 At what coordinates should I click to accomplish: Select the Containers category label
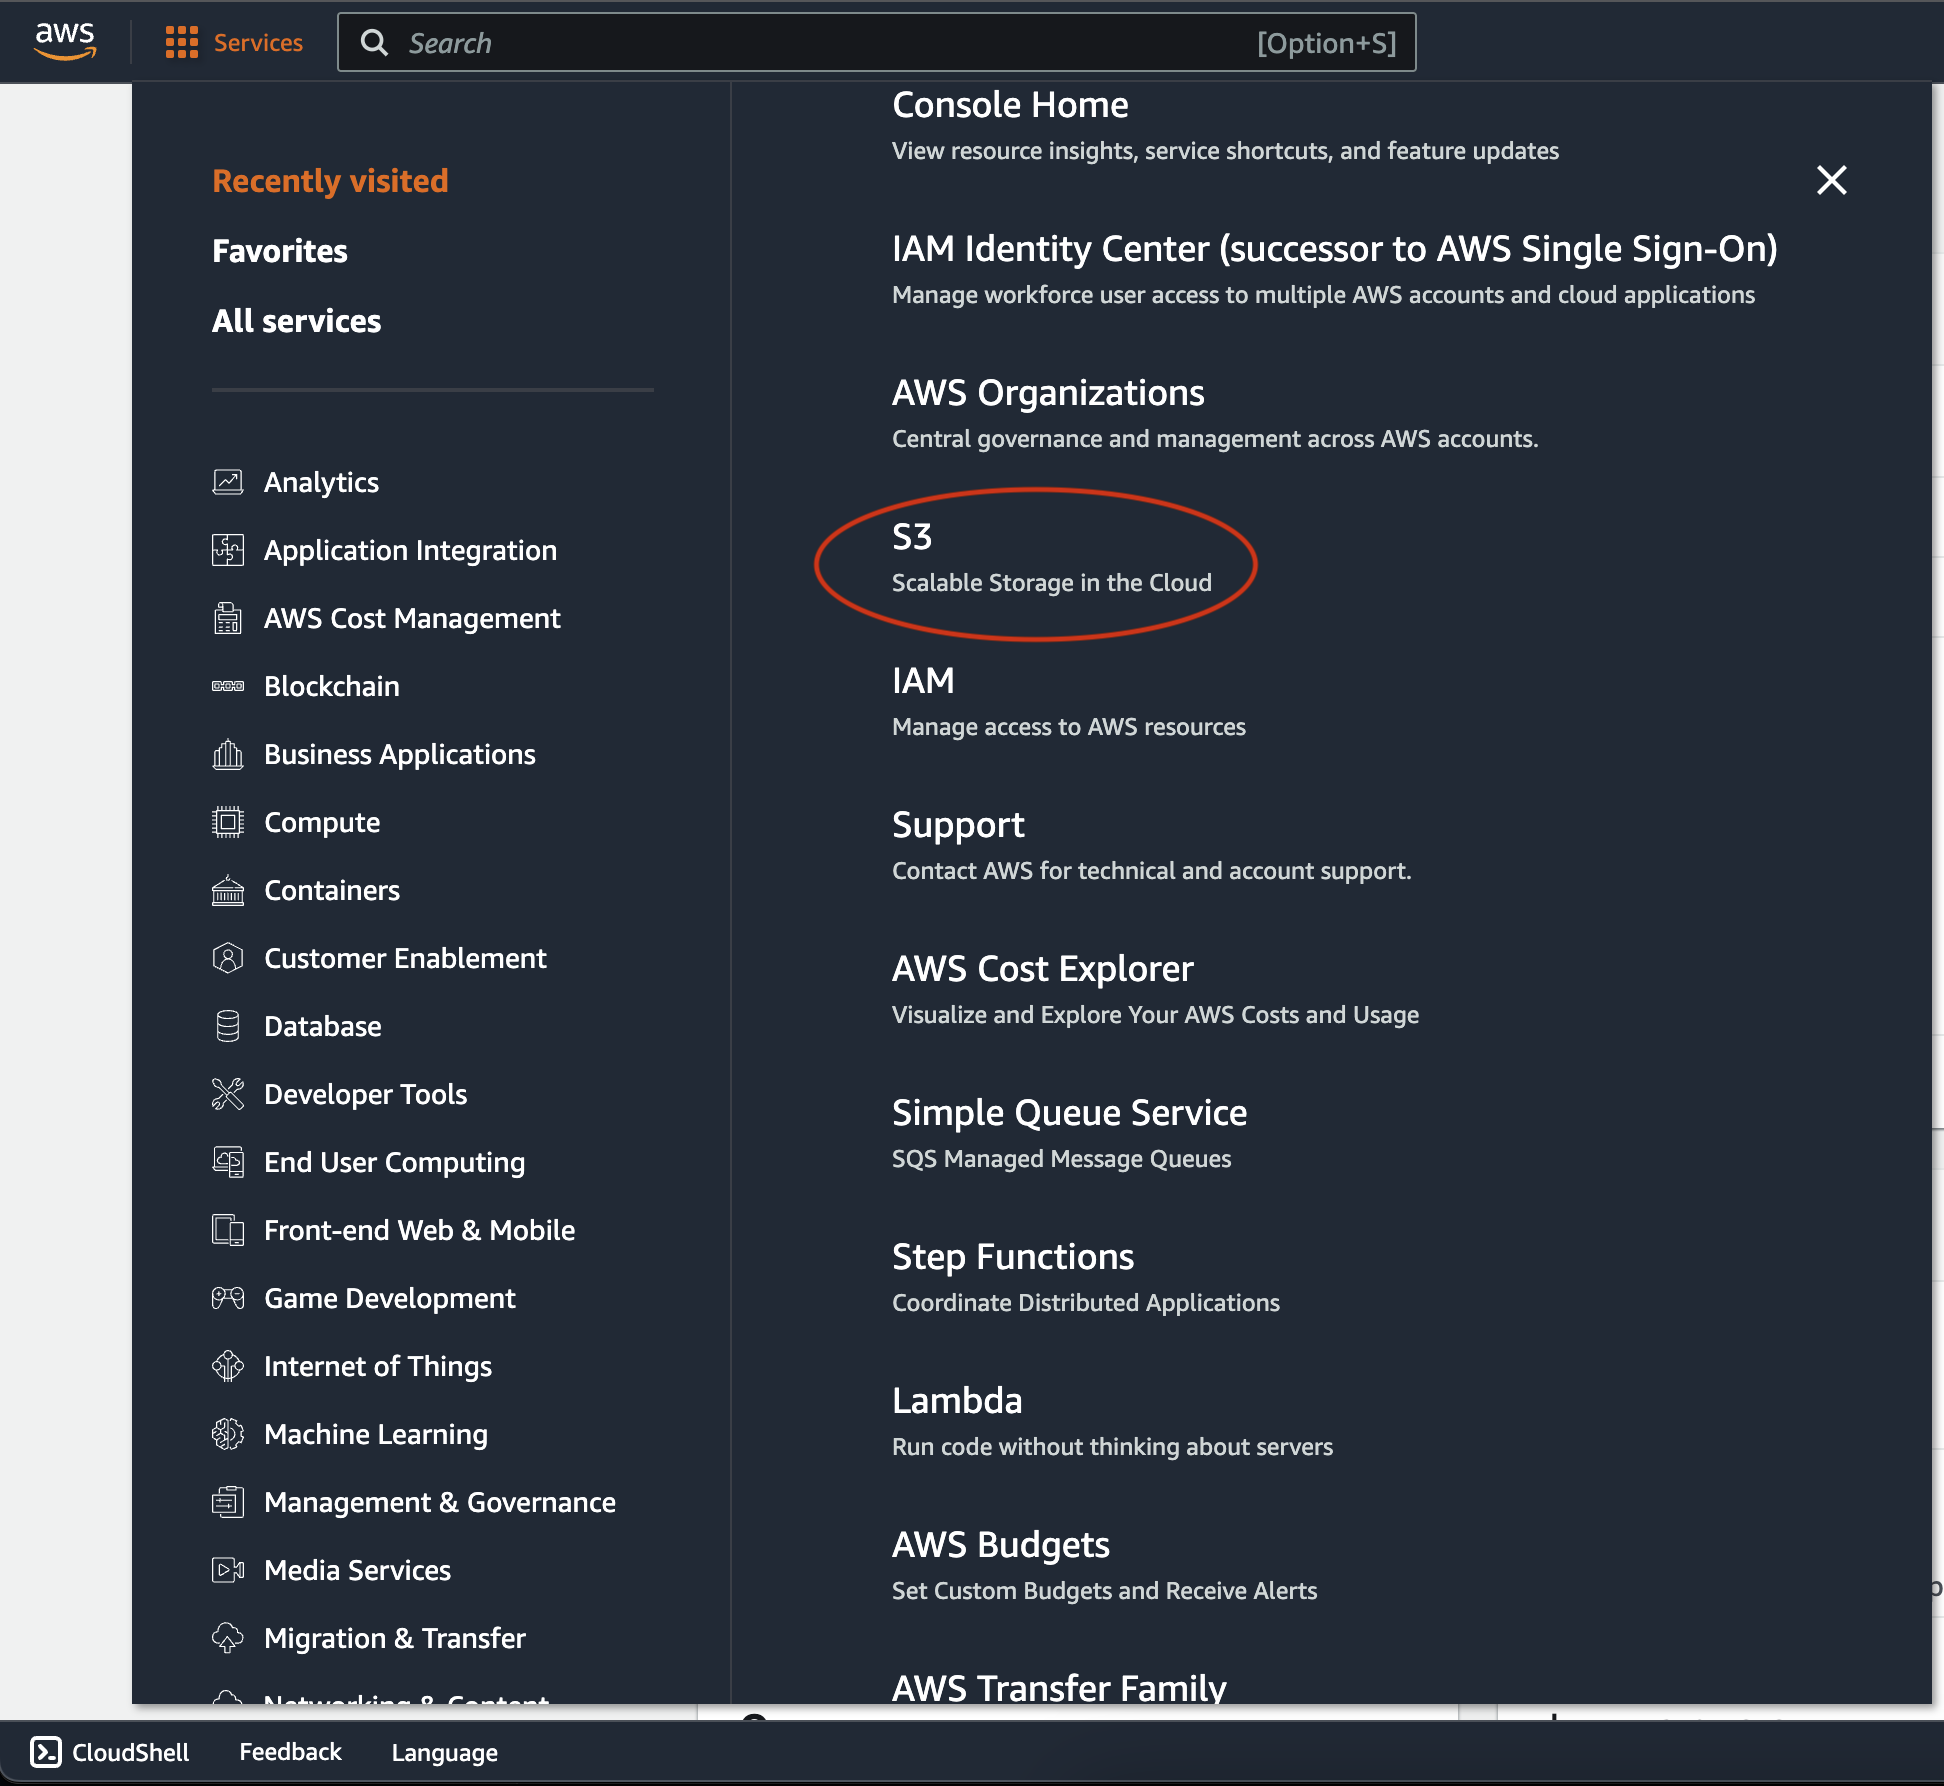332,890
